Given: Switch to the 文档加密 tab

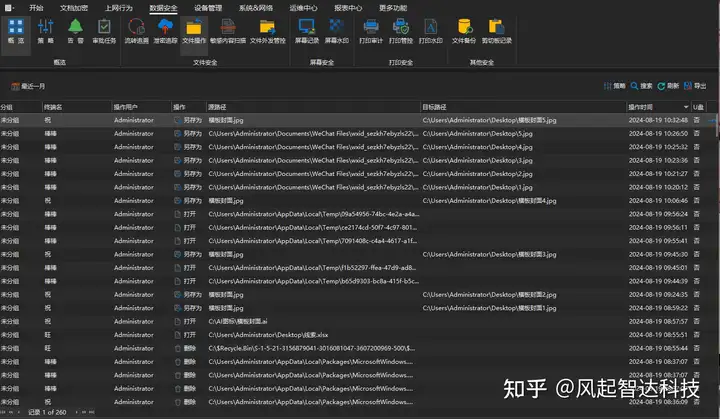Looking at the screenshot, I should point(74,8).
